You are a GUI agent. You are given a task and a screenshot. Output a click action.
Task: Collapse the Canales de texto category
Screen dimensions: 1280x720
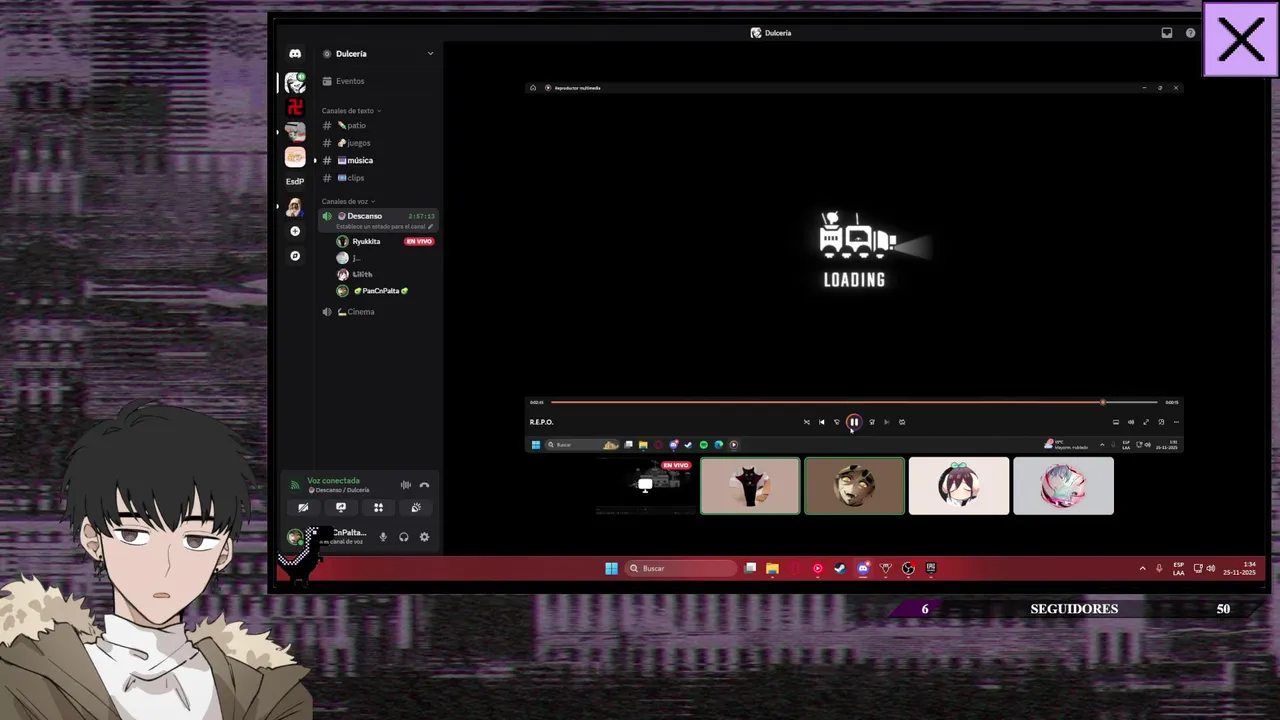point(351,111)
